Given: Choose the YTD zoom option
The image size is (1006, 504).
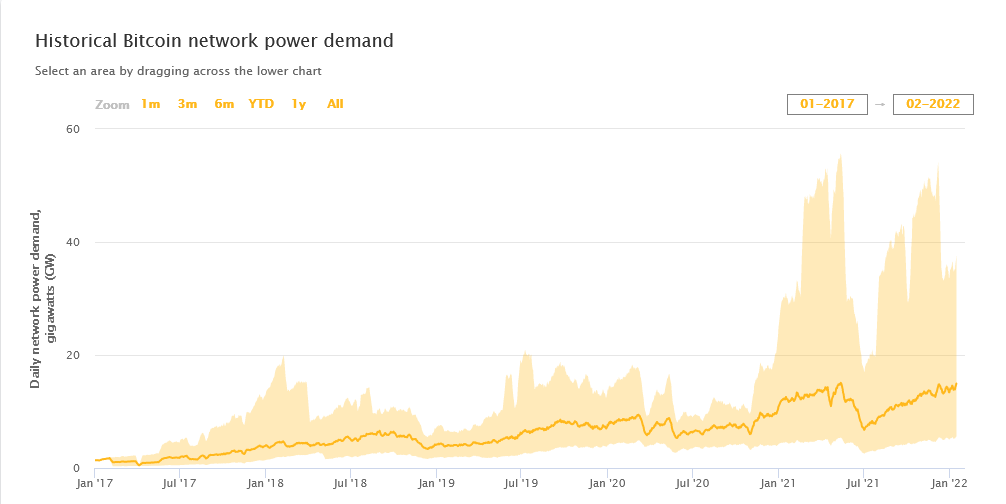Looking at the screenshot, I should 261,104.
